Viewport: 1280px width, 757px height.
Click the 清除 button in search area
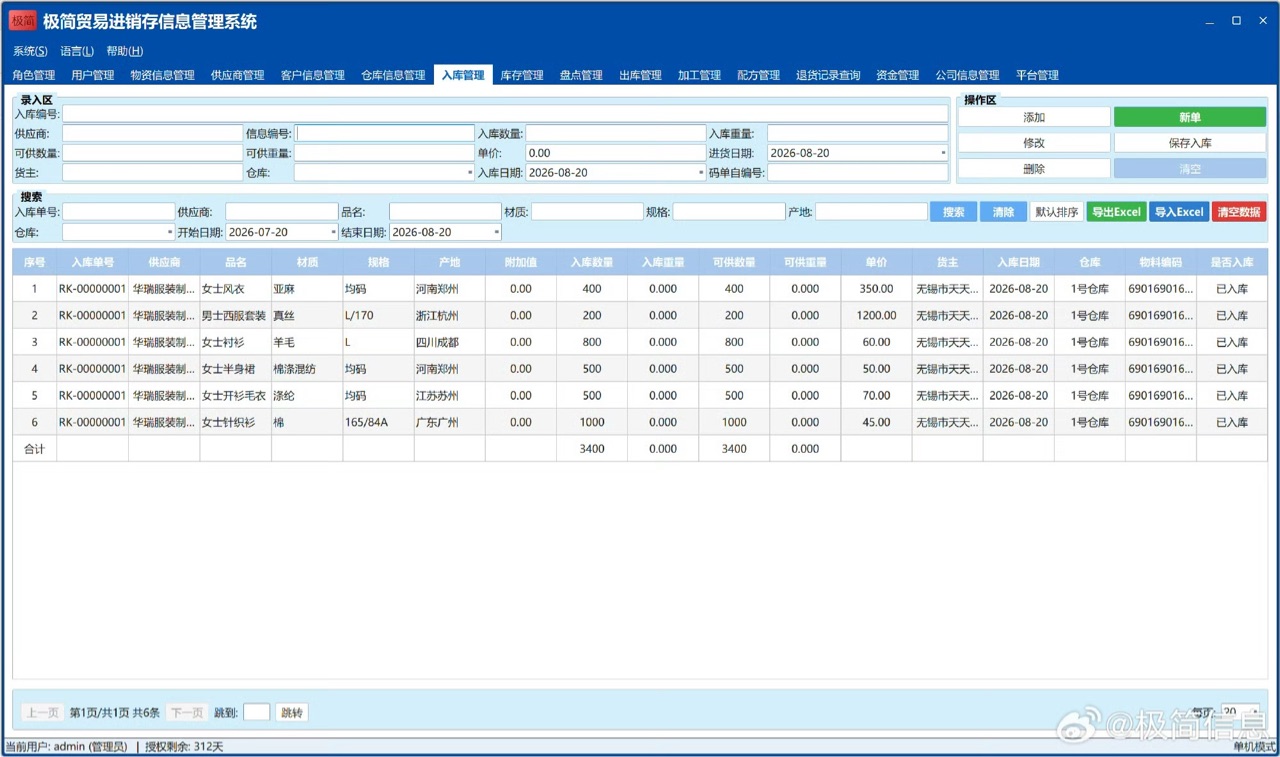[x=1003, y=212]
